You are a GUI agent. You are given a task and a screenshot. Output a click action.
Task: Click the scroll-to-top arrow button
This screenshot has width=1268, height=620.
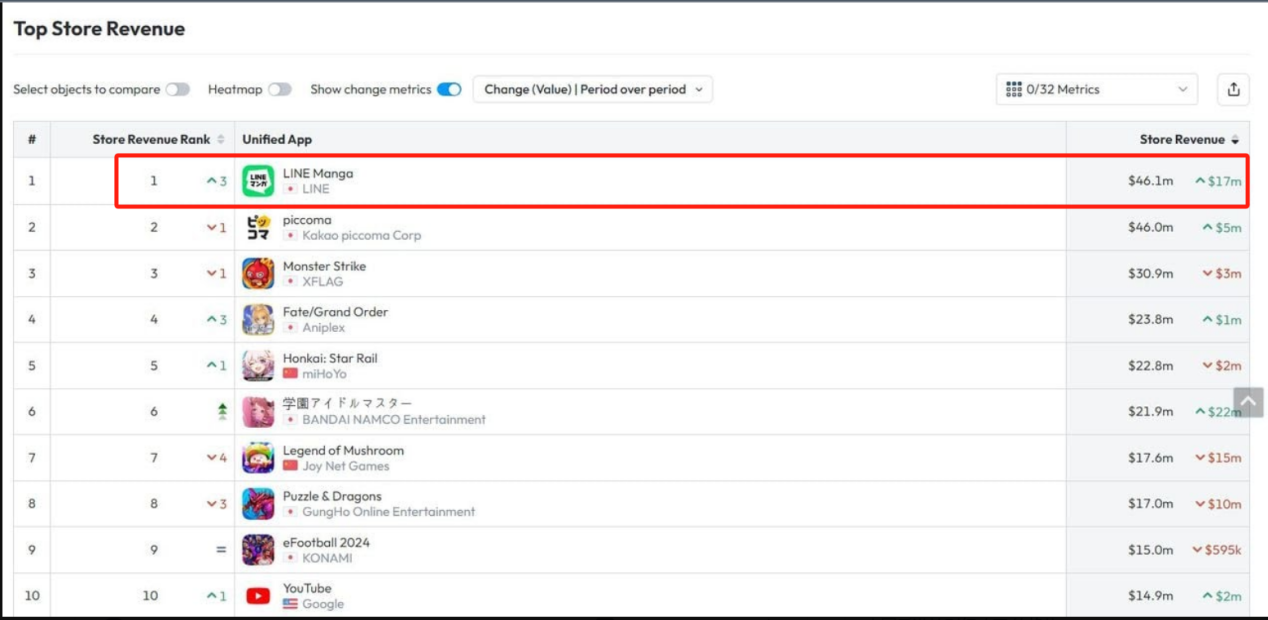tap(1247, 402)
